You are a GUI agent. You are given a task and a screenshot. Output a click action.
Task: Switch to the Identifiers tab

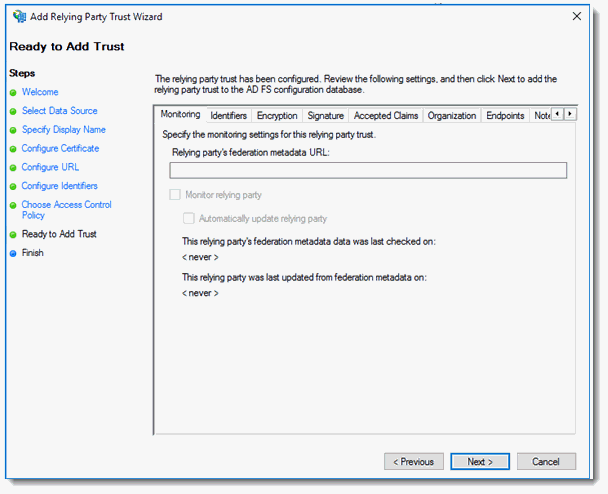pos(228,116)
